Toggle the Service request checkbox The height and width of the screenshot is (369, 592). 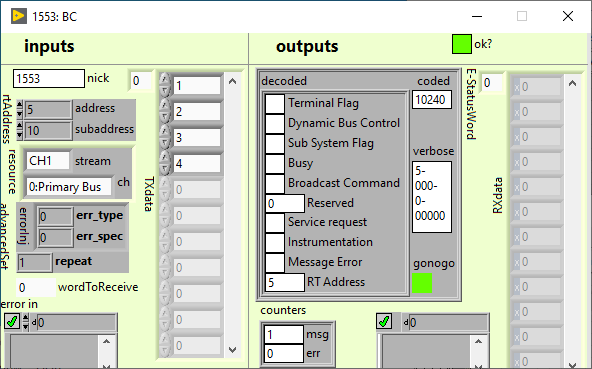pos(275,223)
